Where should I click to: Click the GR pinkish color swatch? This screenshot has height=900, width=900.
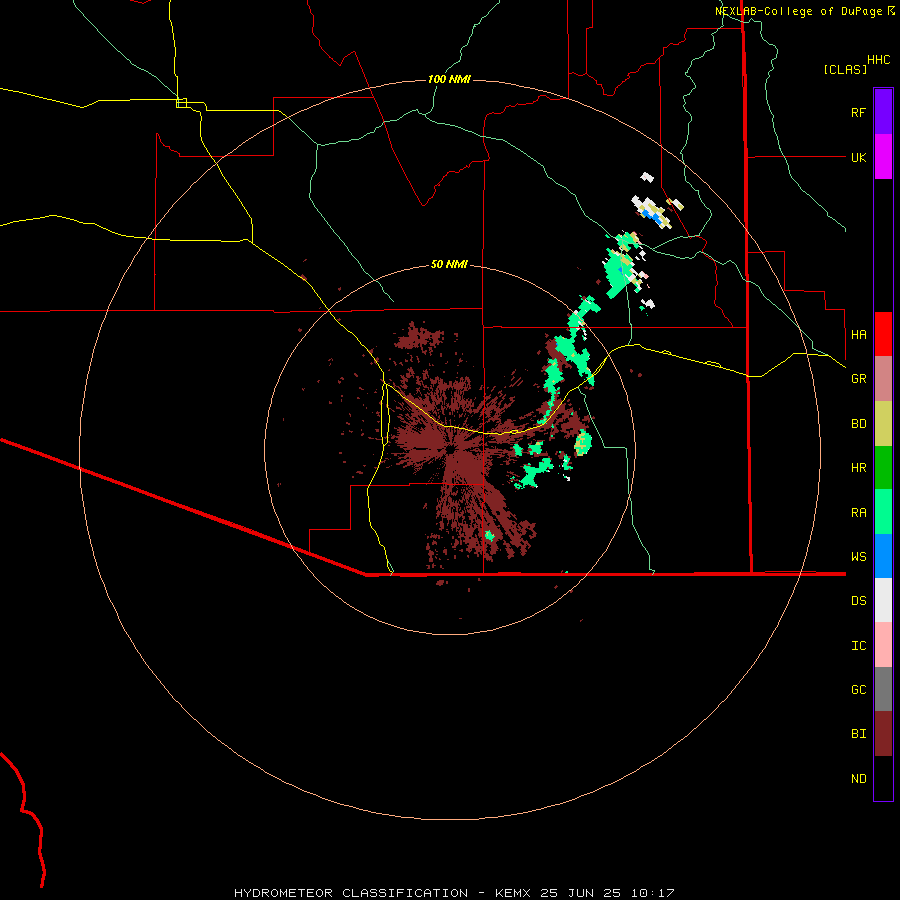[883, 378]
